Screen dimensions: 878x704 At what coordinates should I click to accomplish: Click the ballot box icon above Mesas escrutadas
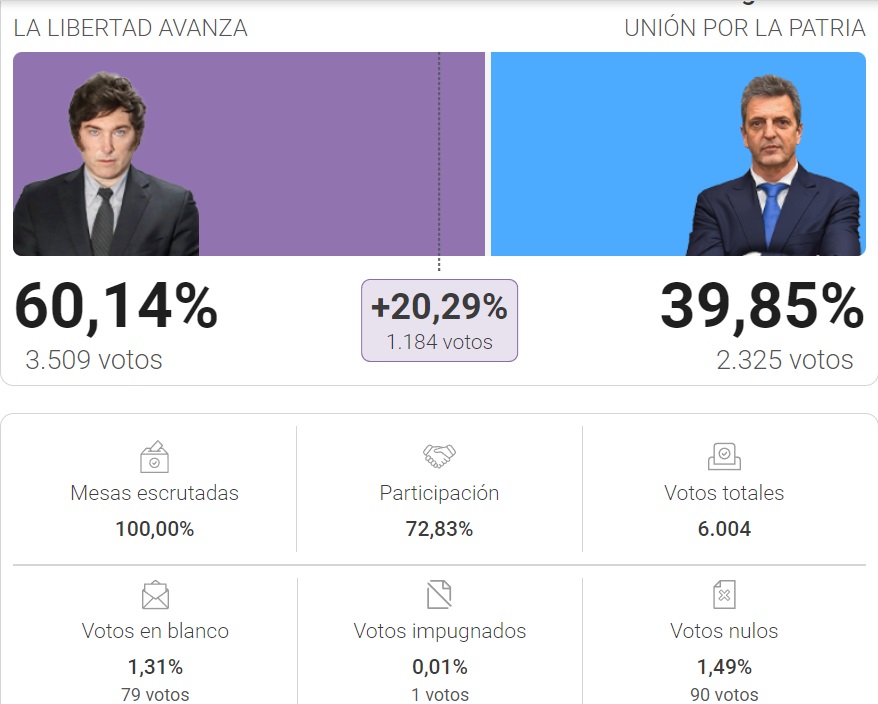[x=154, y=456]
